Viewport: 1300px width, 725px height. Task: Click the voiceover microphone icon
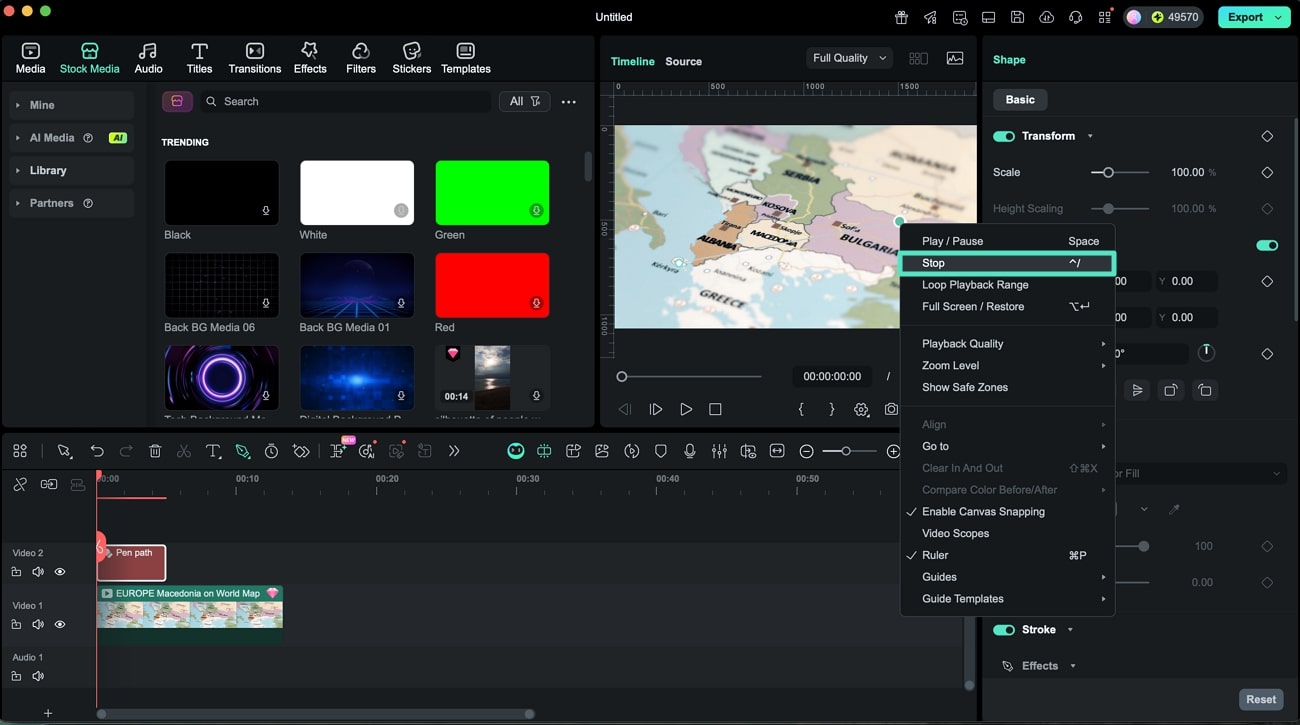pos(690,452)
